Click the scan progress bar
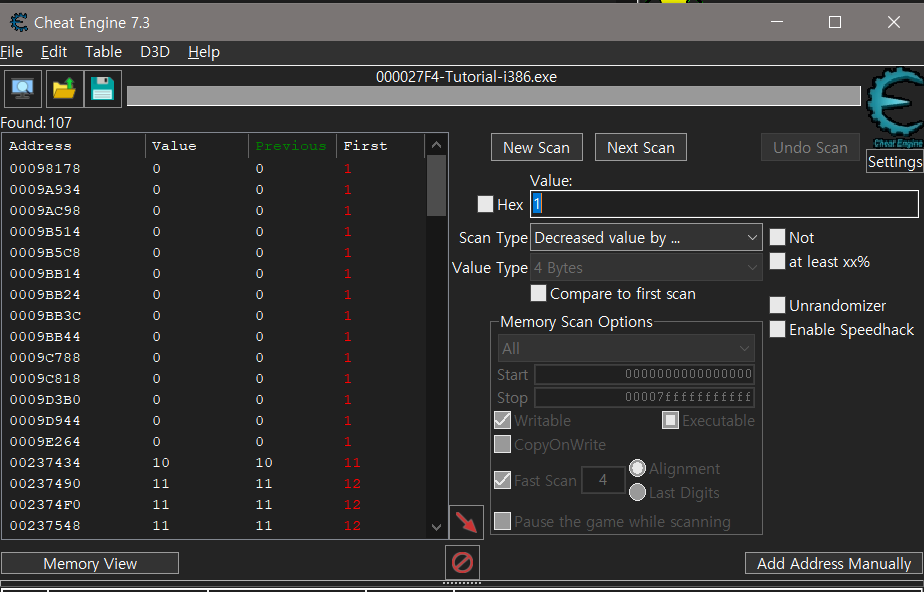The height and width of the screenshot is (592, 924). pos(494,96)
